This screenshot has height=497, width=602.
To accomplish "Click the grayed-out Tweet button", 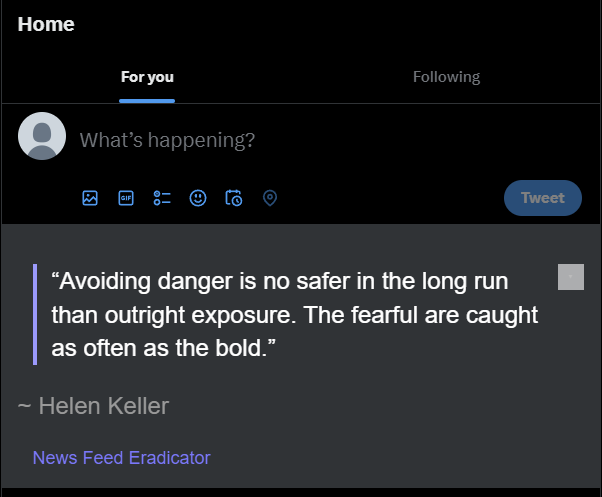I will pos(543,198).
